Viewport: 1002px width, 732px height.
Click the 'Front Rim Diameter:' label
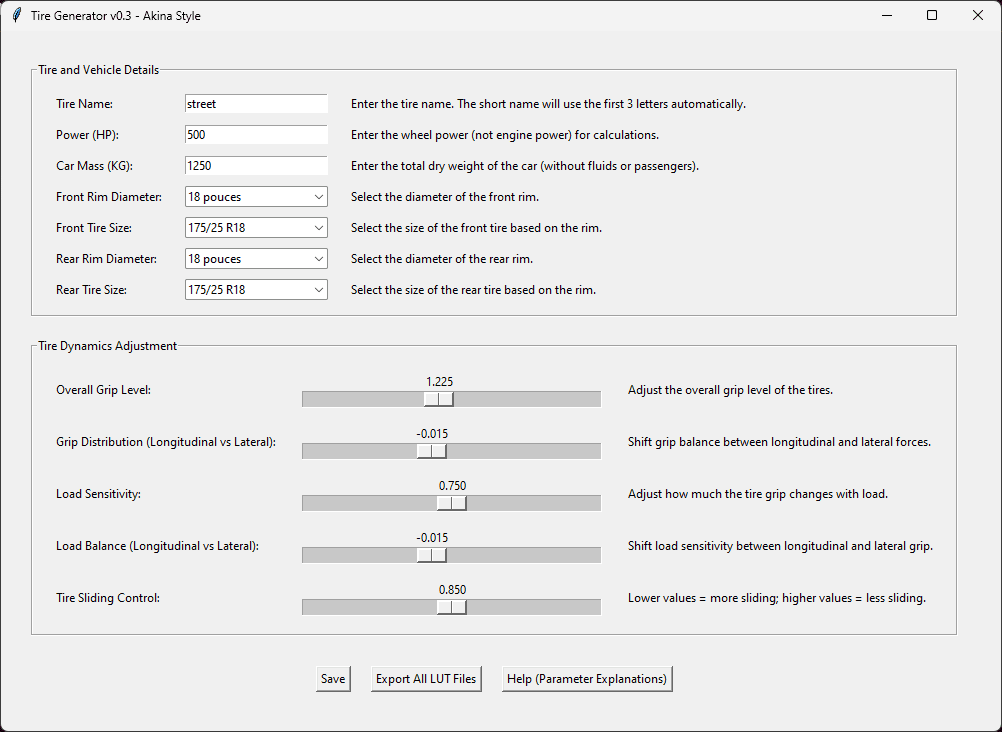[x=109, y=197]
